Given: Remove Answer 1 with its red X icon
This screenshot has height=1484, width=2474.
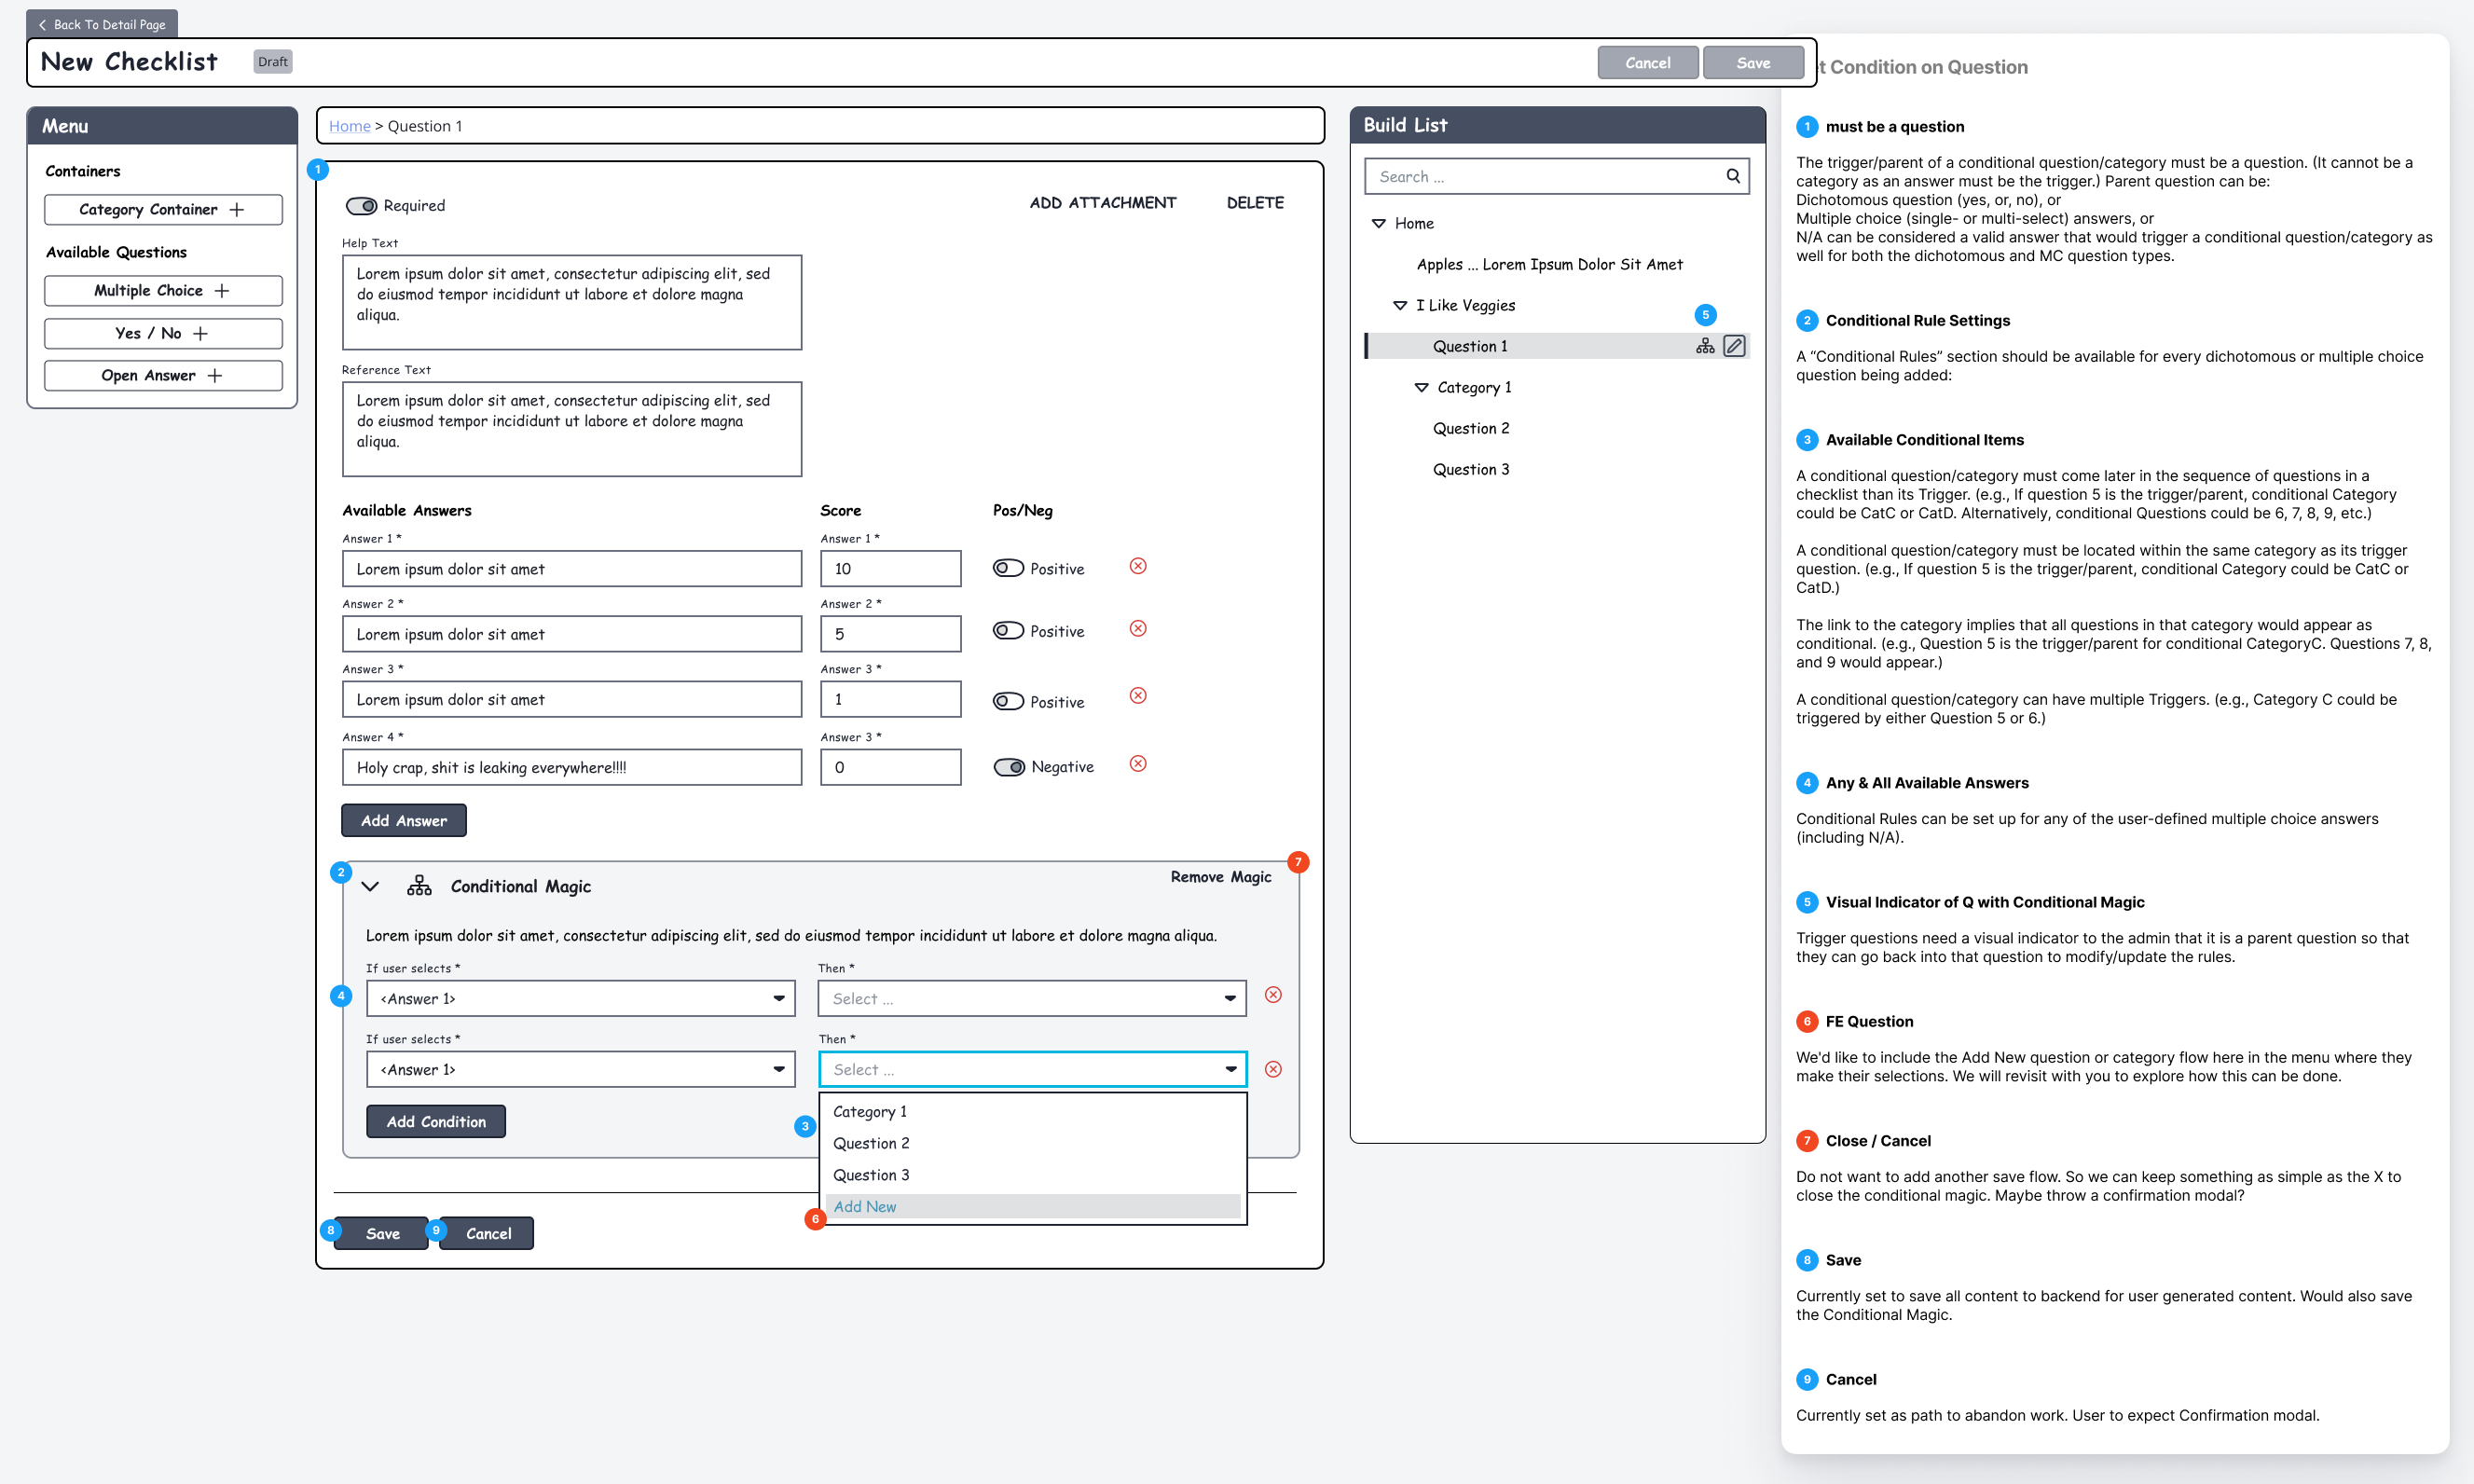Looking at the screenshot, I should click(1138, 566).
